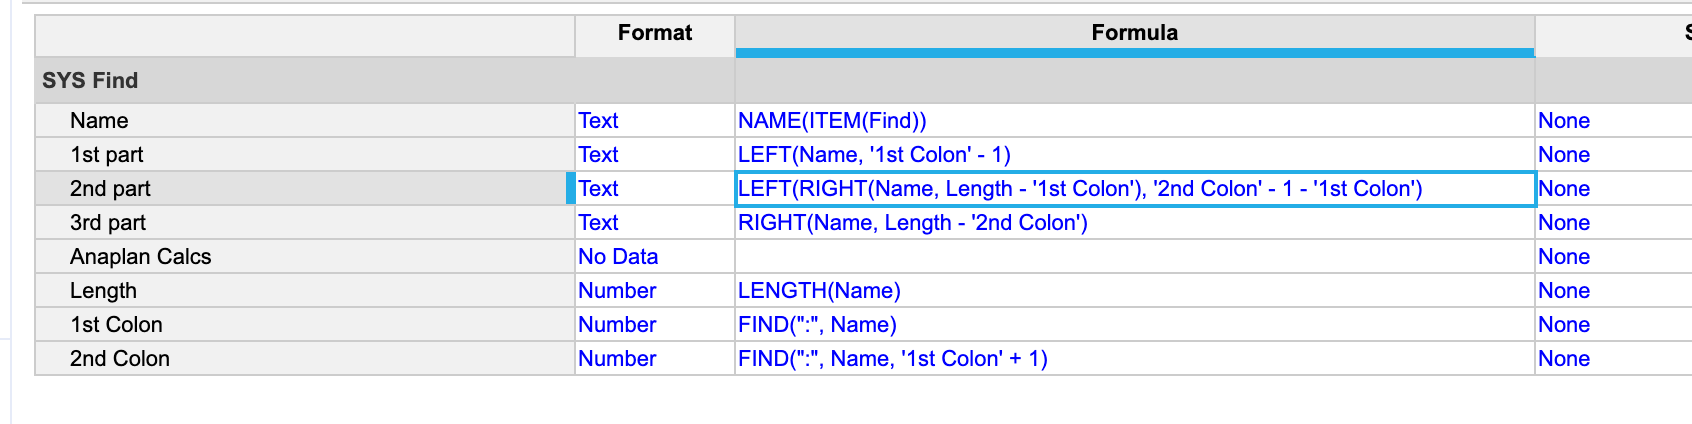Select the Format column header

(655, 34)
